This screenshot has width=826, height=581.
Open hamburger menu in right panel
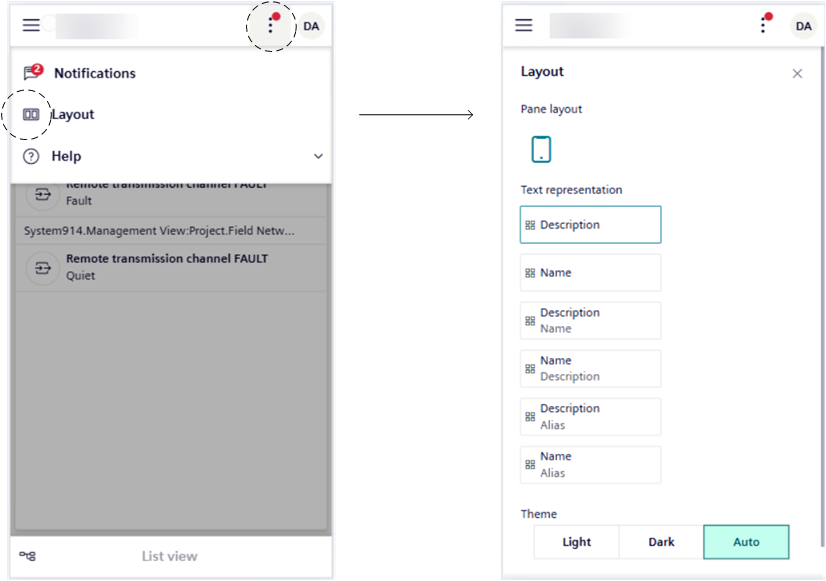[x=524, y=26]
